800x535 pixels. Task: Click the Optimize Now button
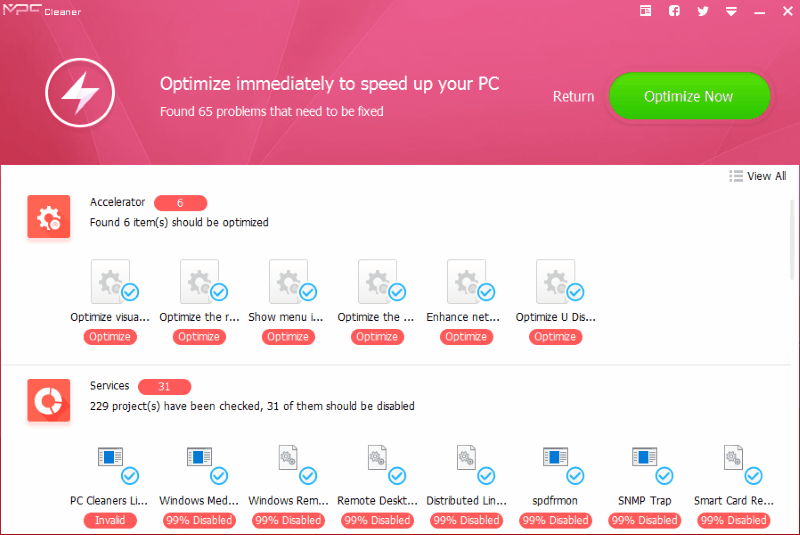point(689,96)
